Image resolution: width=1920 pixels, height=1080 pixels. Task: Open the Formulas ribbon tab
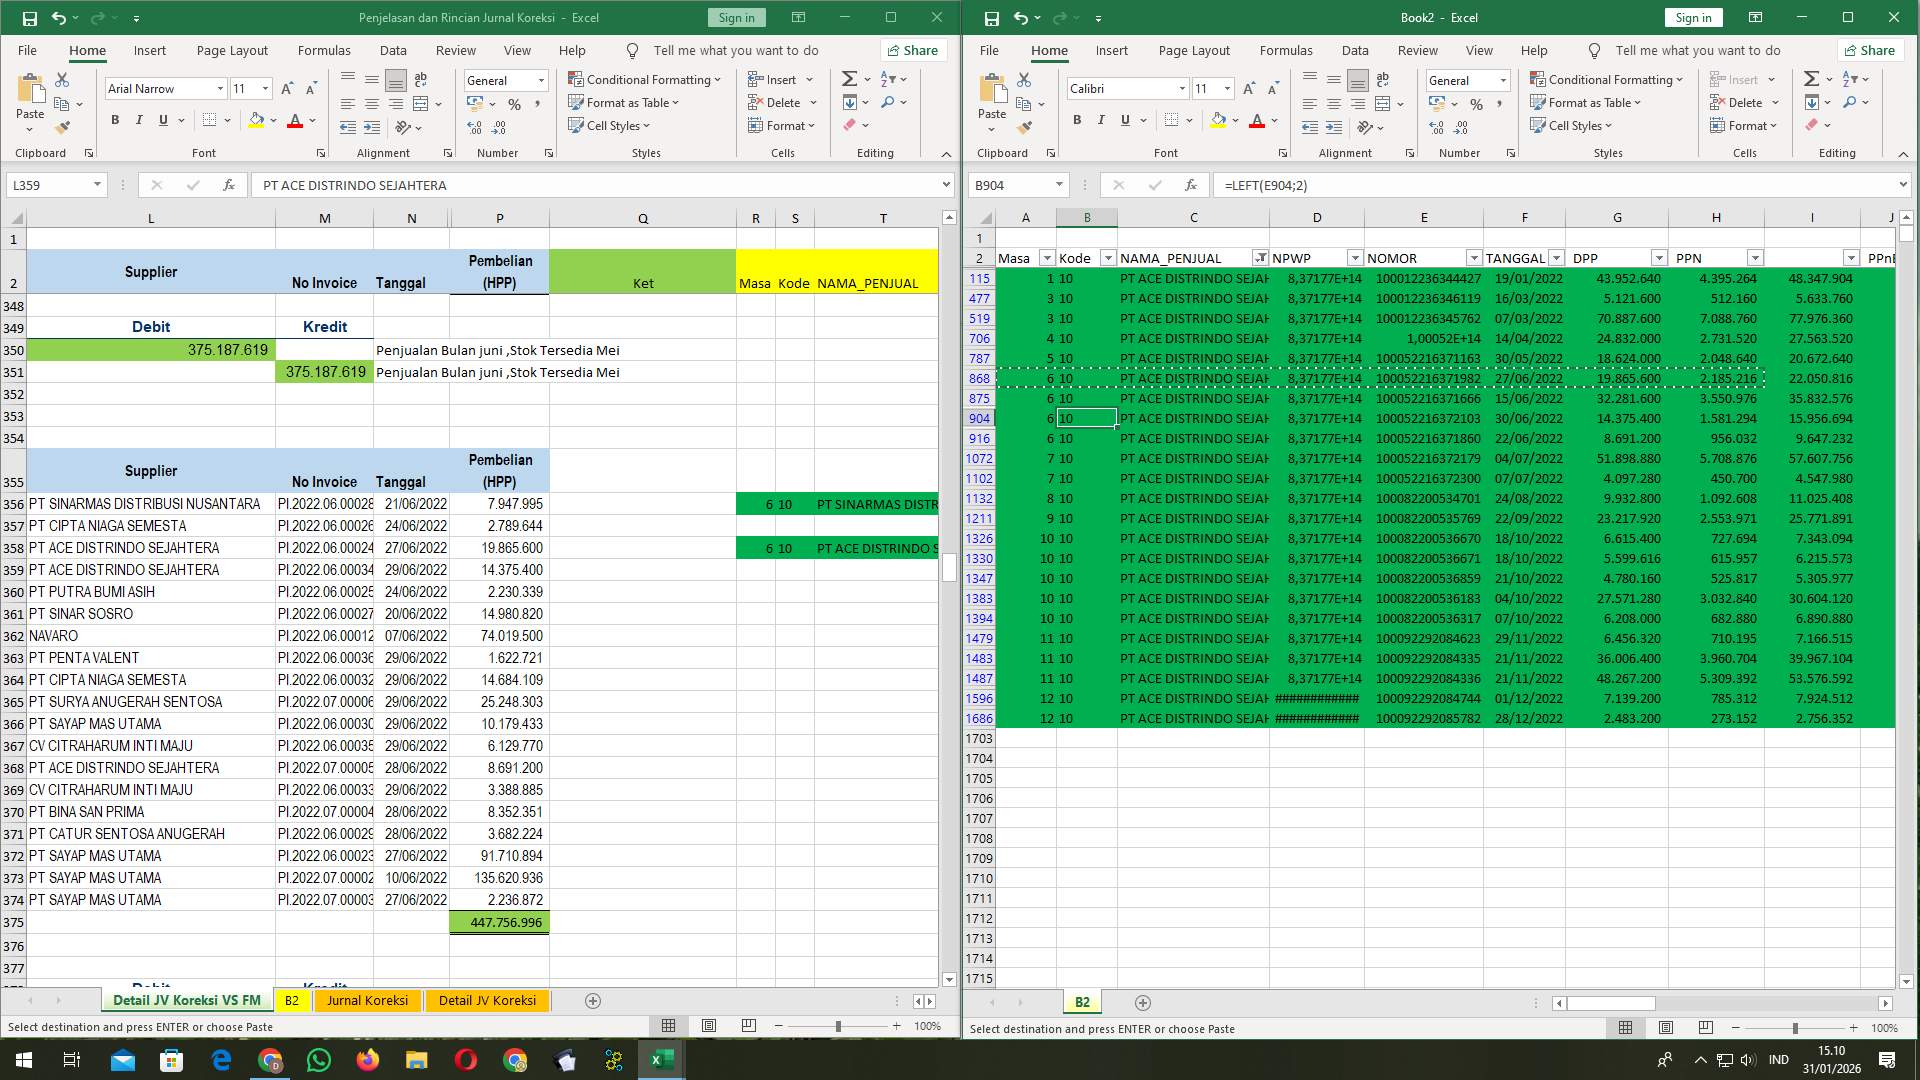tap(324, 50)
